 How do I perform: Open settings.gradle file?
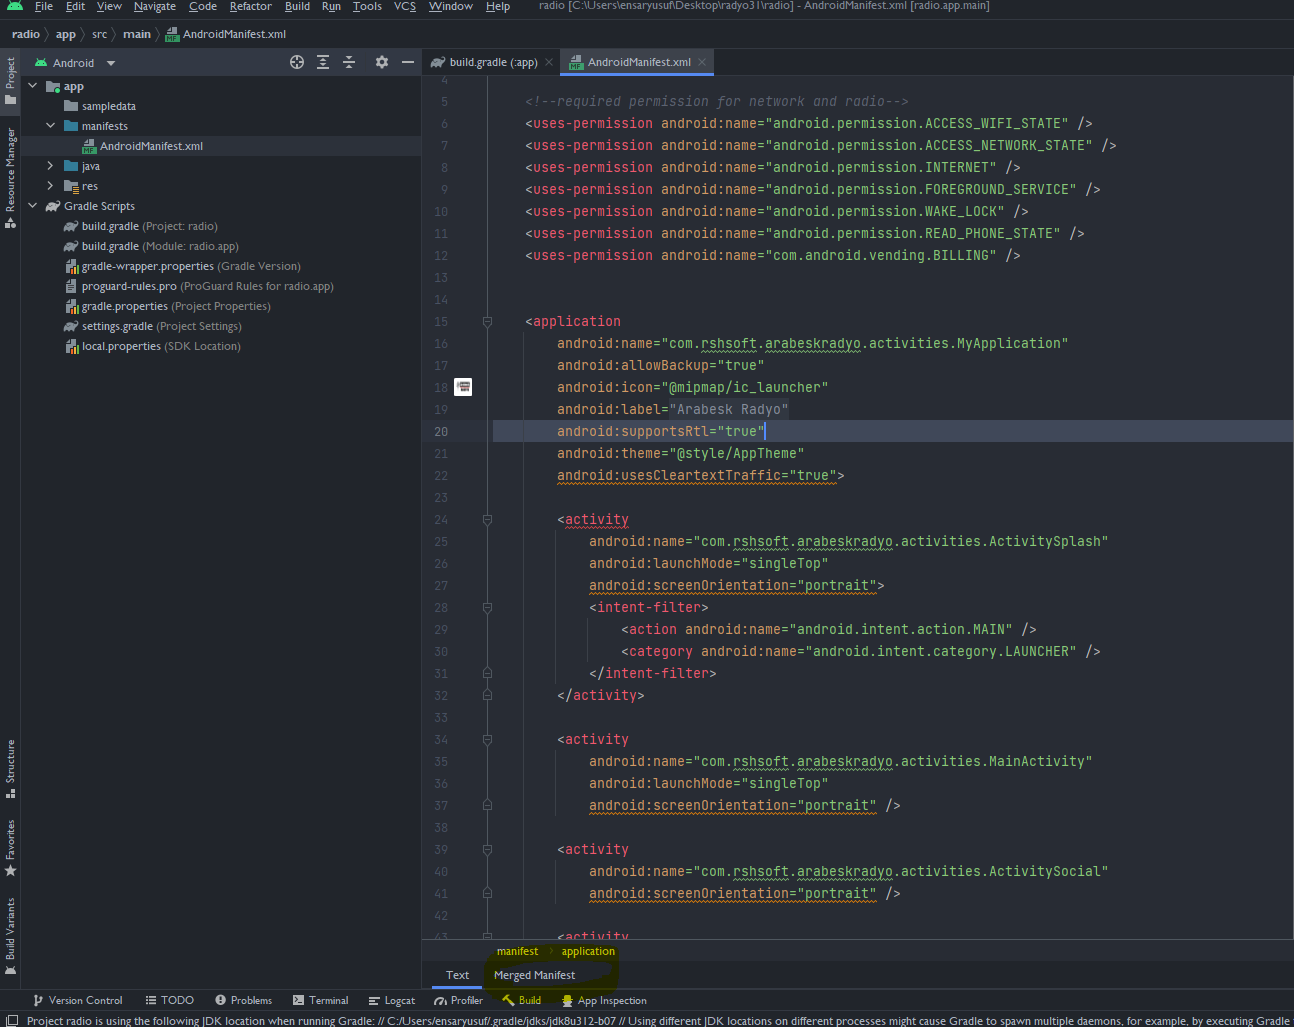pos(161,326)
